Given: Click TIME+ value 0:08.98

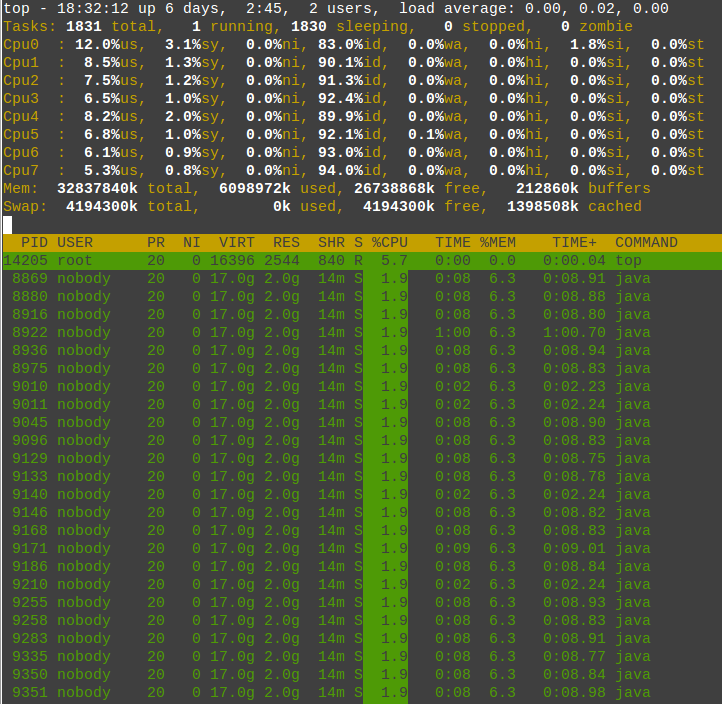Looking at the screenshot, I should (574, 692).
